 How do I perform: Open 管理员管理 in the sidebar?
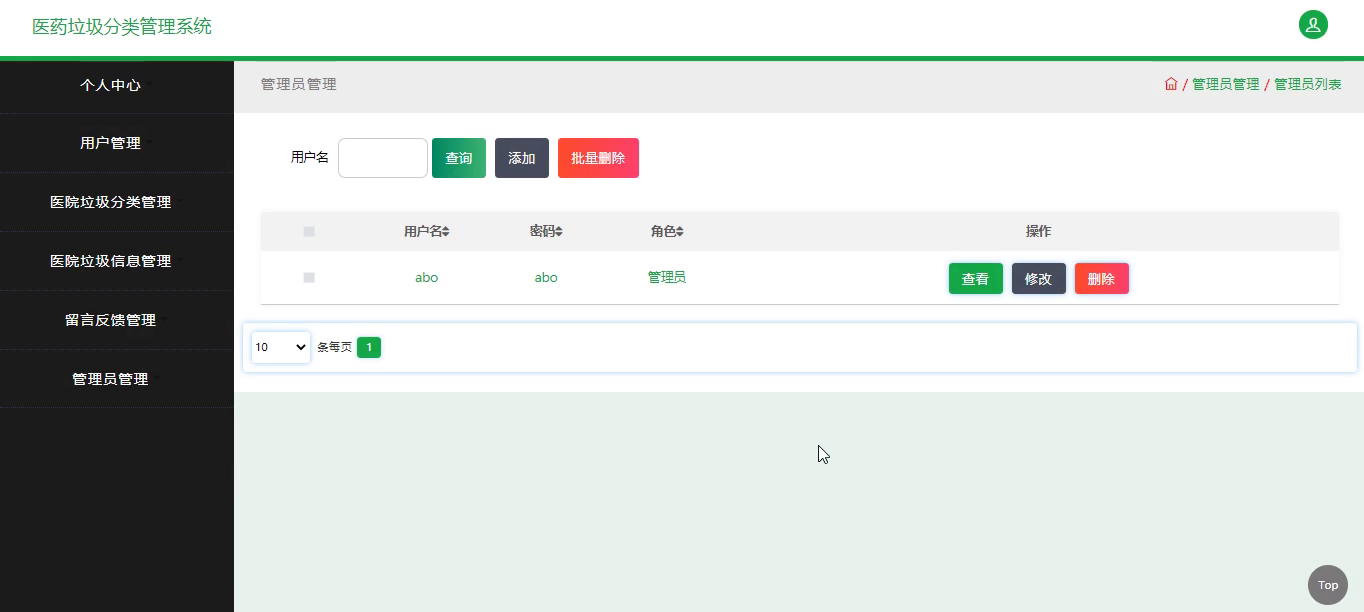tap(117, 379)
